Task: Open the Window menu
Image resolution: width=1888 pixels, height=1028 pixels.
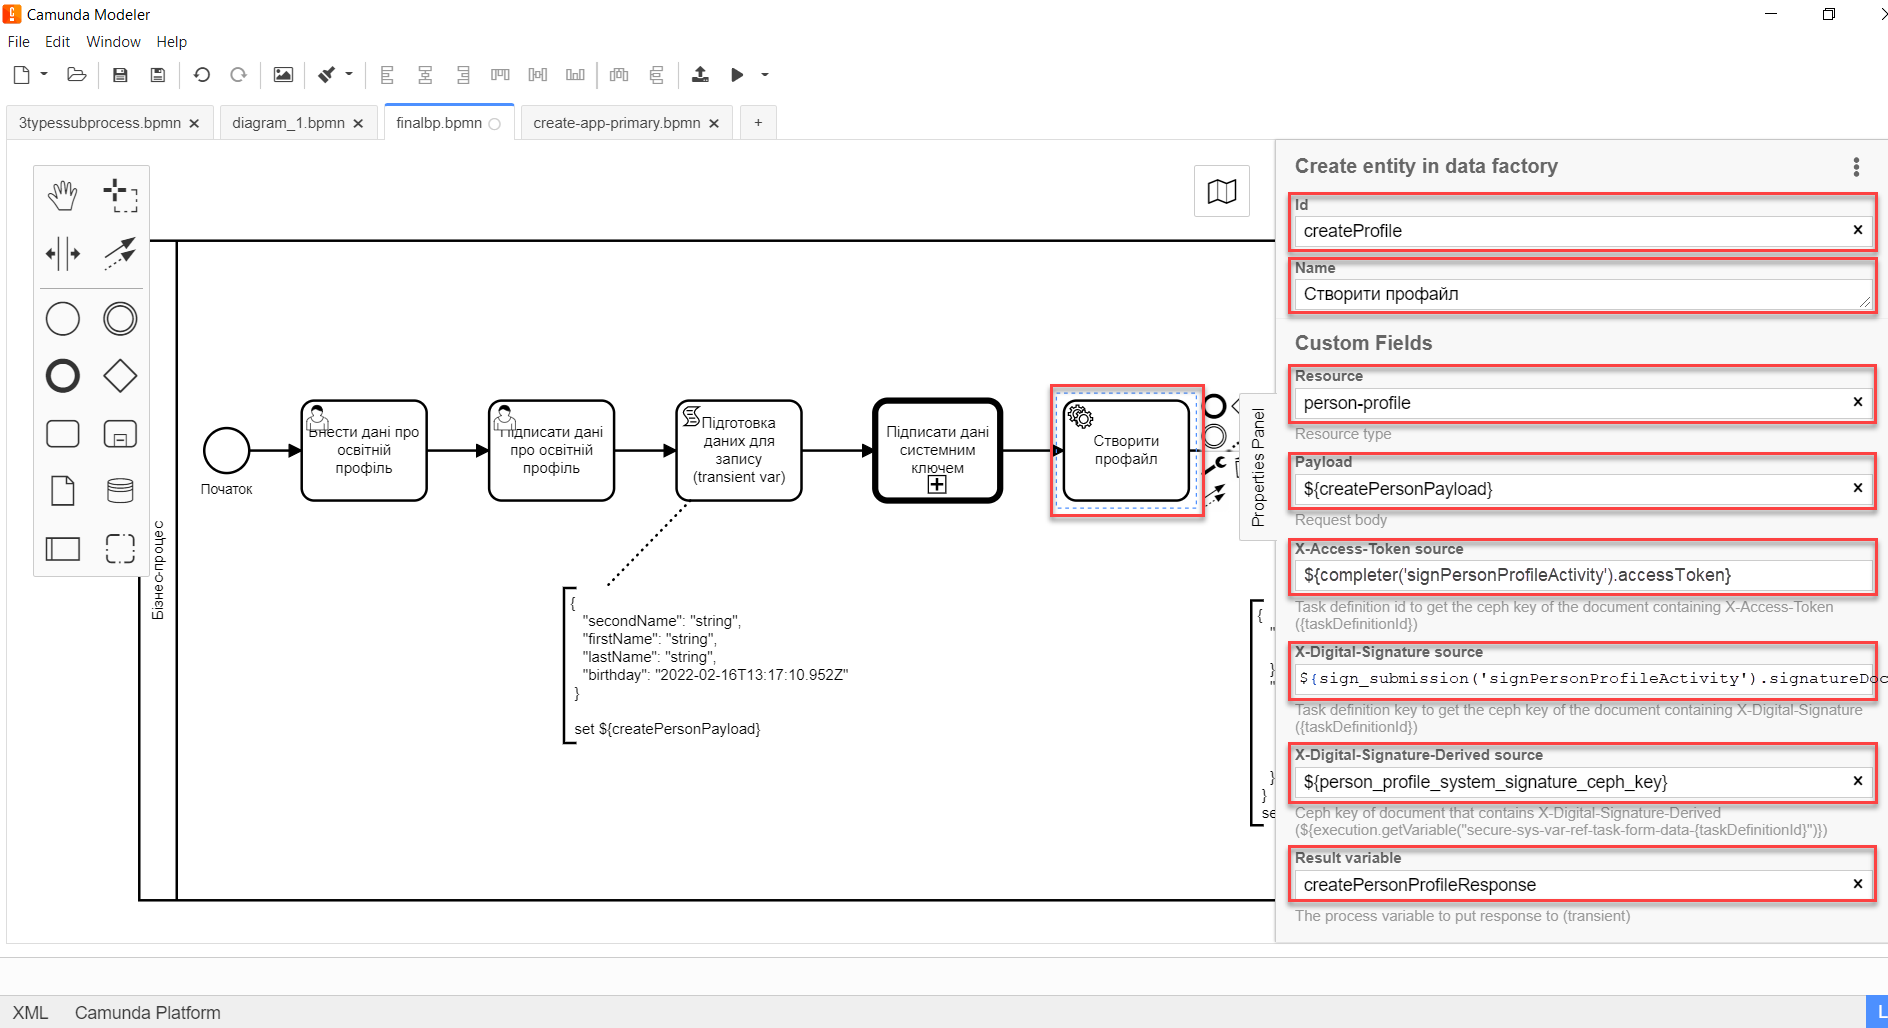Action: point(113,42)
